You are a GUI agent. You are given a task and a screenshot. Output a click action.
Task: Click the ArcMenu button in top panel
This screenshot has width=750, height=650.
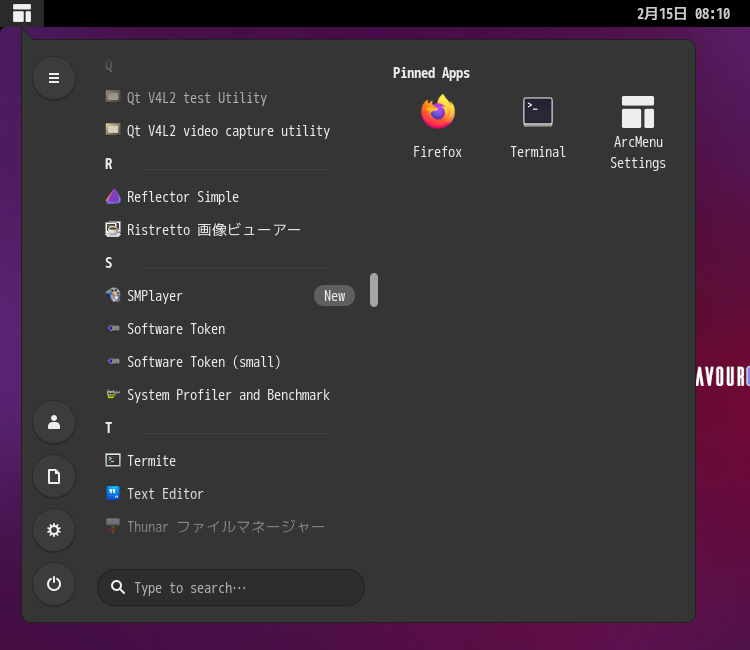[22, 13]
